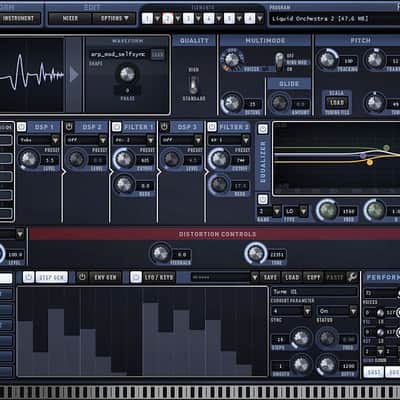
Task: Switch to the LFO / Keyb tab
Action: (x=159, y=277)
